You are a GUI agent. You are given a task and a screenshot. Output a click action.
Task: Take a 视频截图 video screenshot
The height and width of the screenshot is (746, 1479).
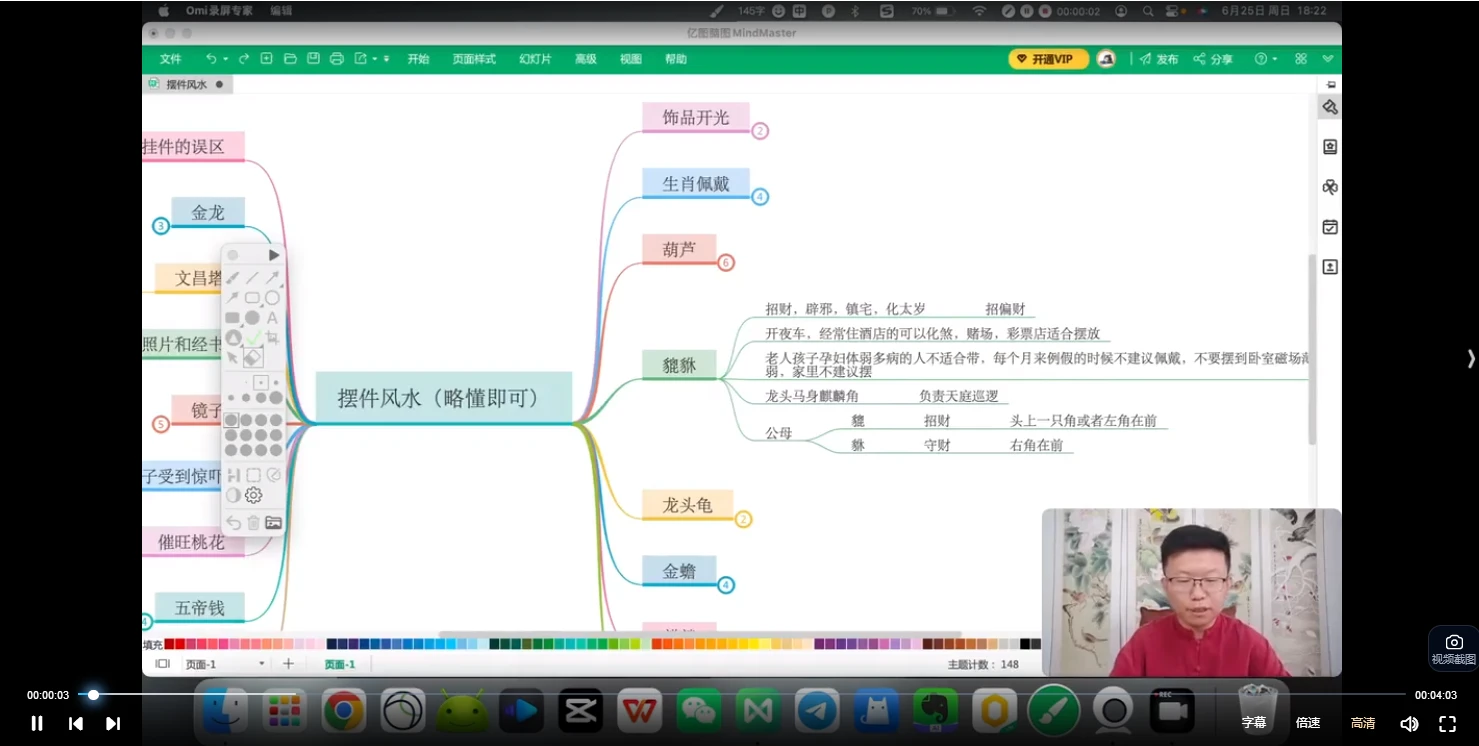coord(1454,648)
